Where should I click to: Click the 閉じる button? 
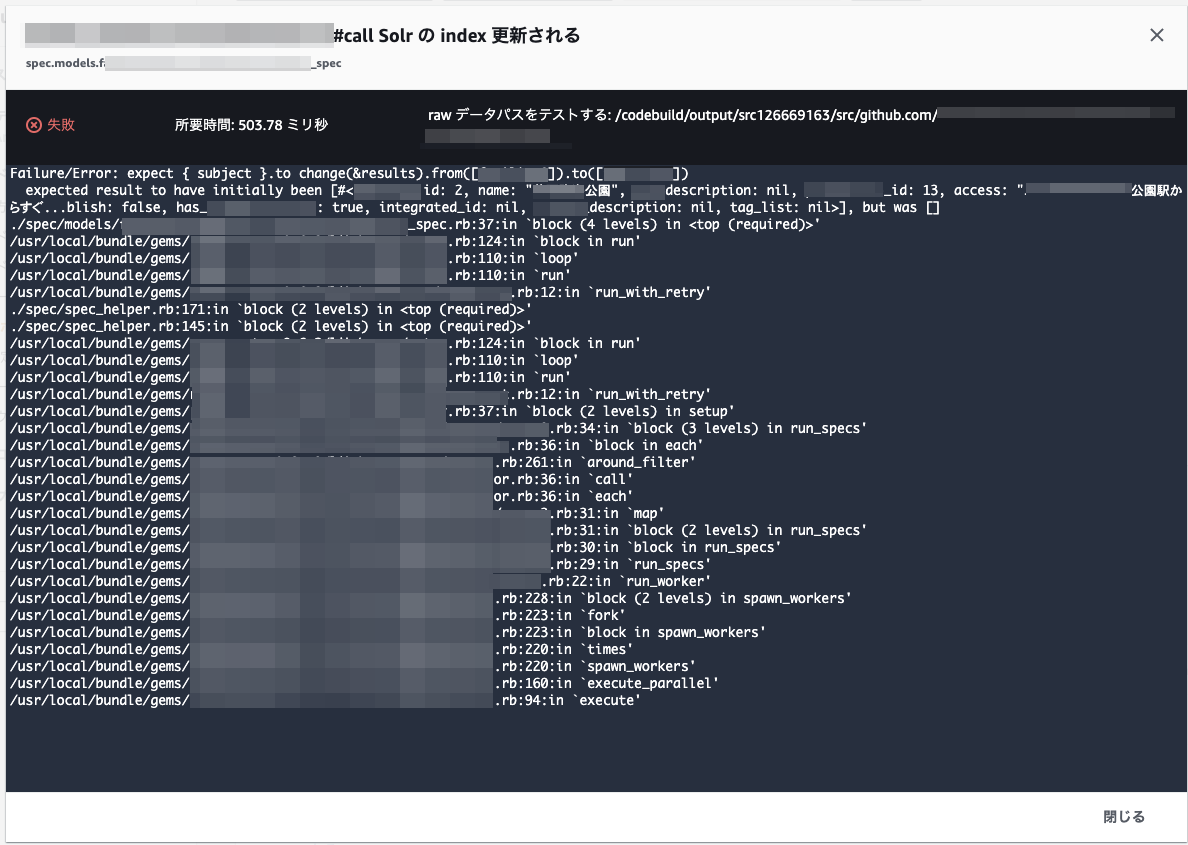(x=1124, y=816)
